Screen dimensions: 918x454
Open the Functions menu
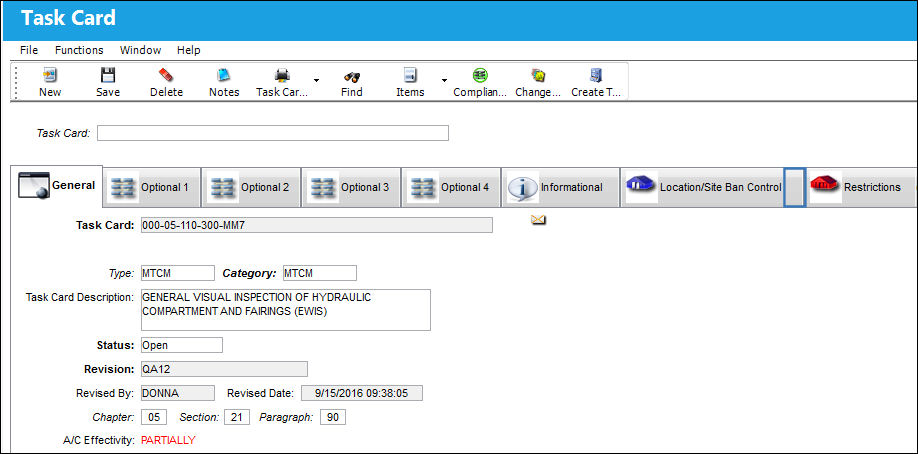(79, 50)
